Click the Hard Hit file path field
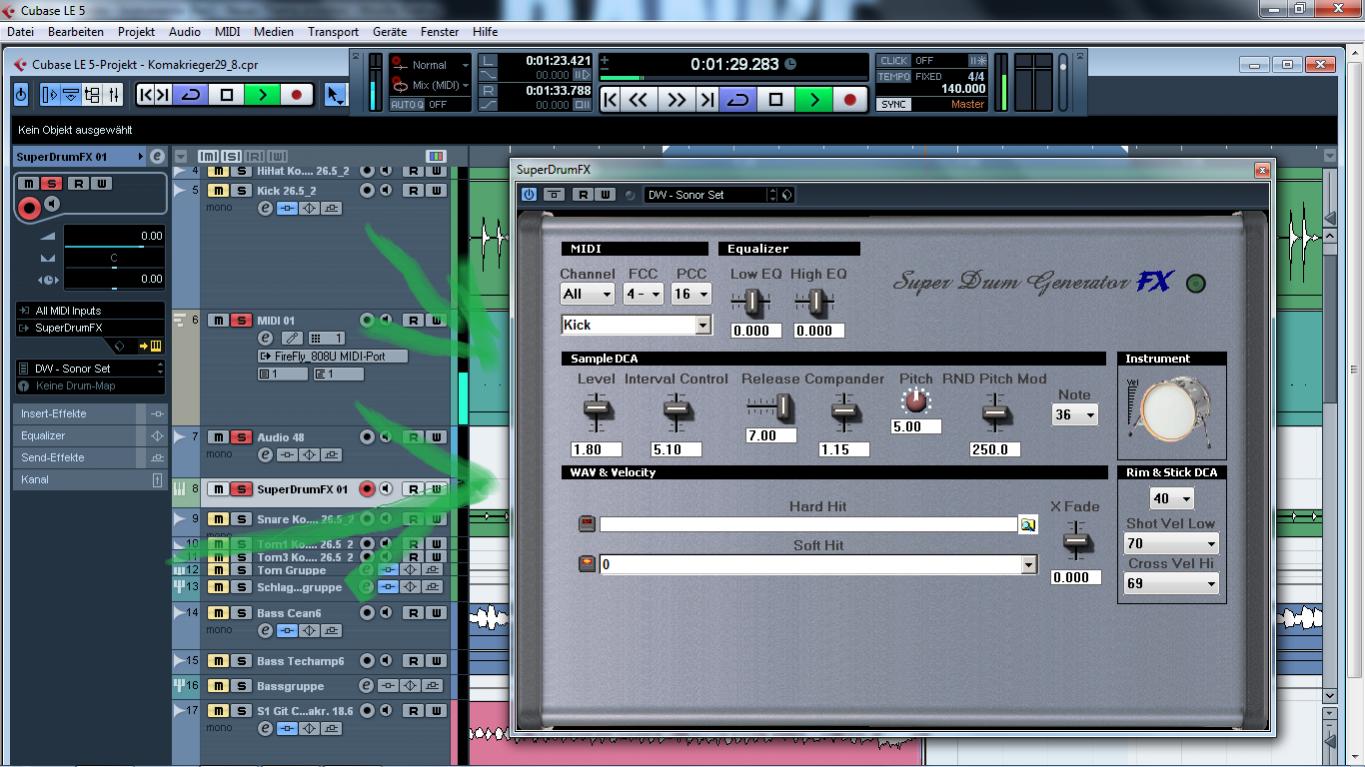The image size is (1365, 767). point(808,524)
